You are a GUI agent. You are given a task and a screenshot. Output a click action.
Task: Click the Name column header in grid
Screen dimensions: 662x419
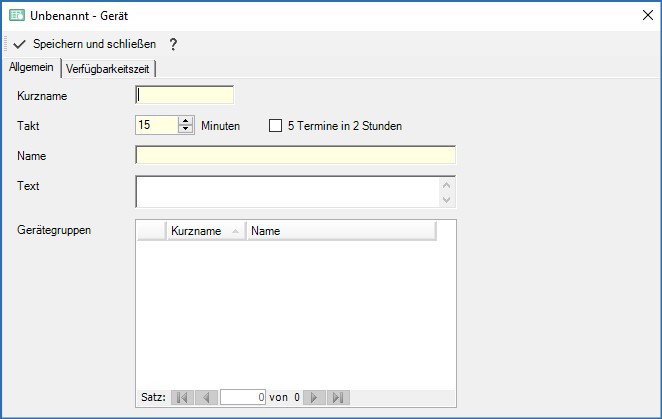click(340, 231)
